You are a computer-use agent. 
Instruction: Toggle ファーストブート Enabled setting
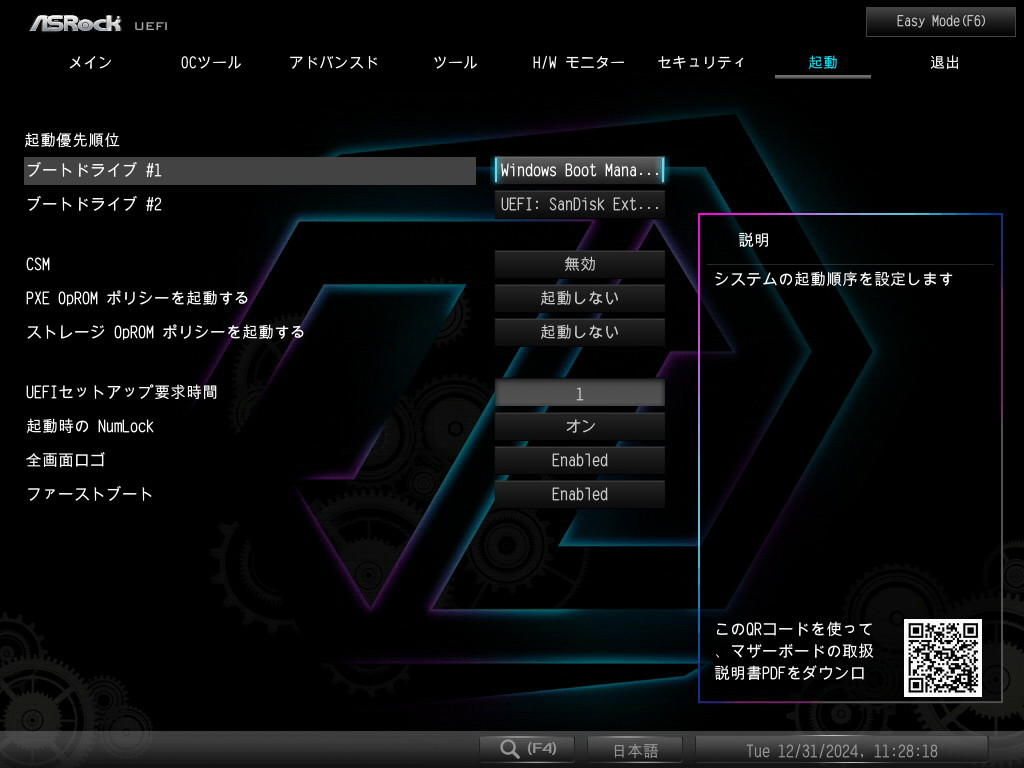[x=579, y=494]
